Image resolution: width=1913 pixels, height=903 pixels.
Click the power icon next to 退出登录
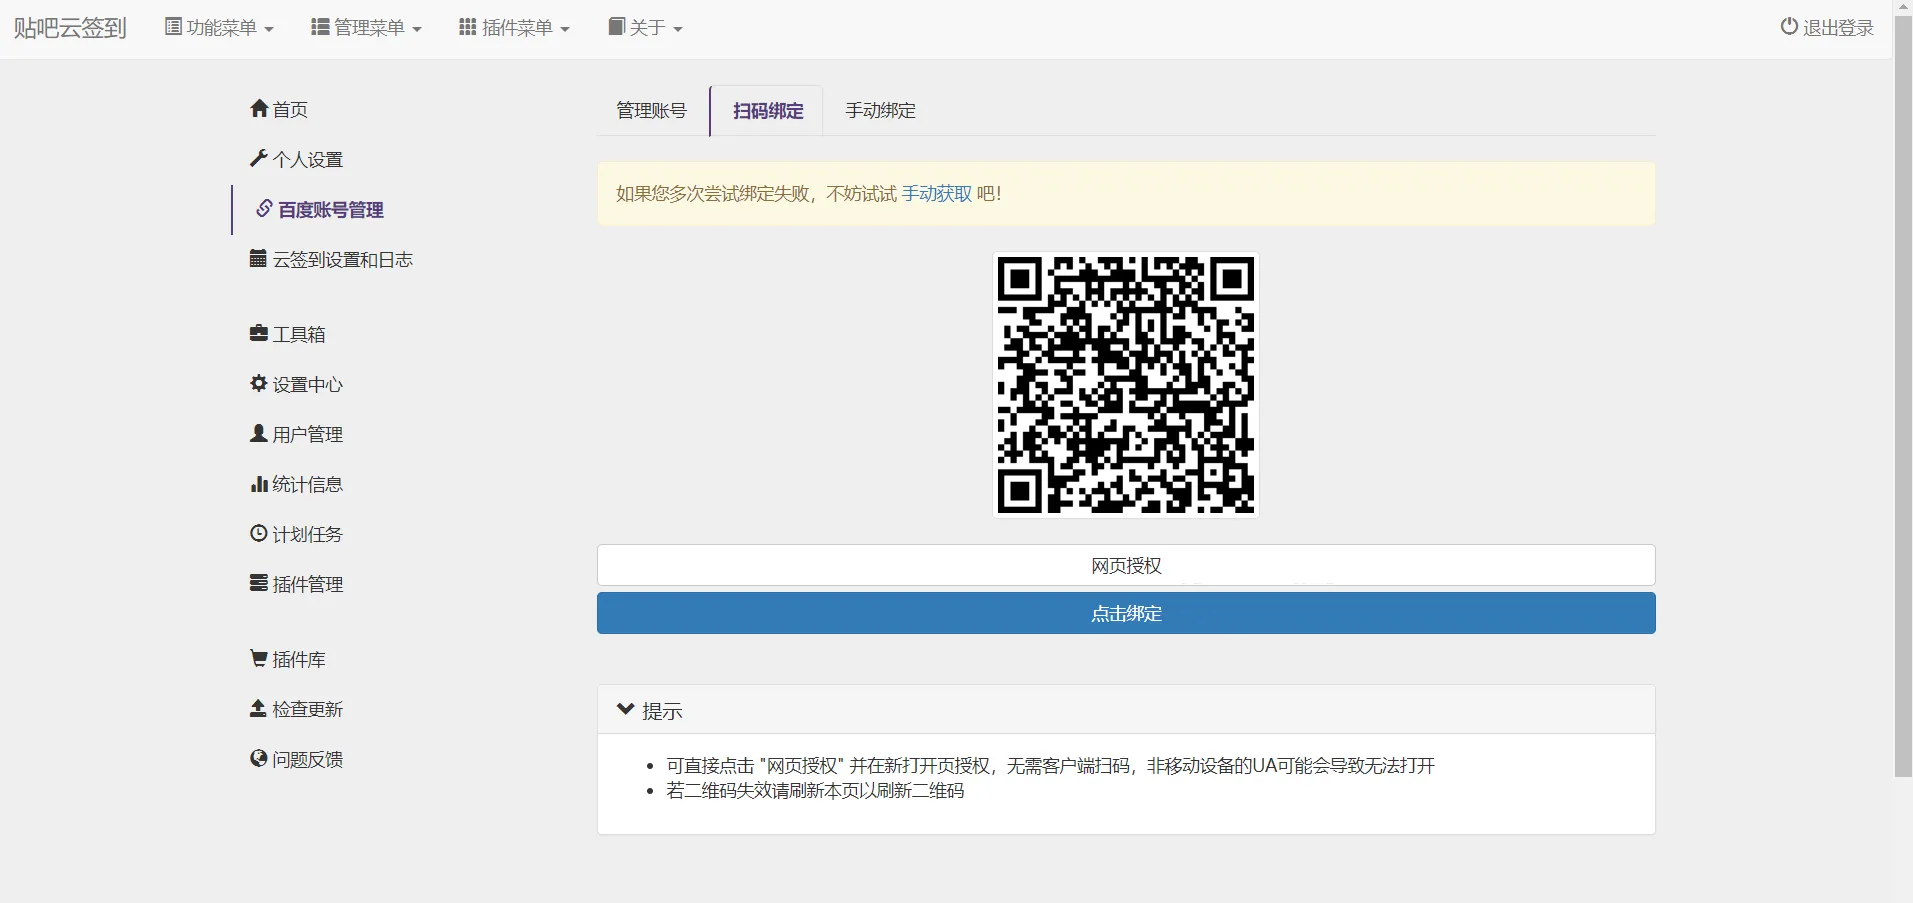[1789, 26]
